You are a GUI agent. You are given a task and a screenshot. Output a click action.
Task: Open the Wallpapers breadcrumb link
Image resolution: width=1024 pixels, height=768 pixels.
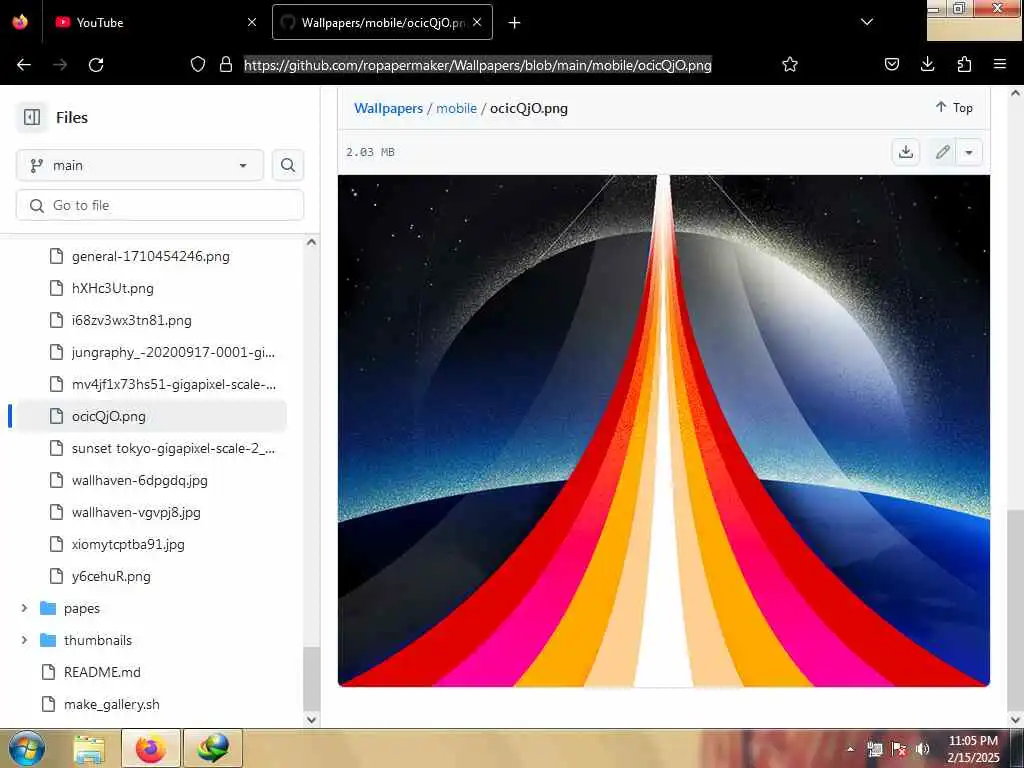389,108
